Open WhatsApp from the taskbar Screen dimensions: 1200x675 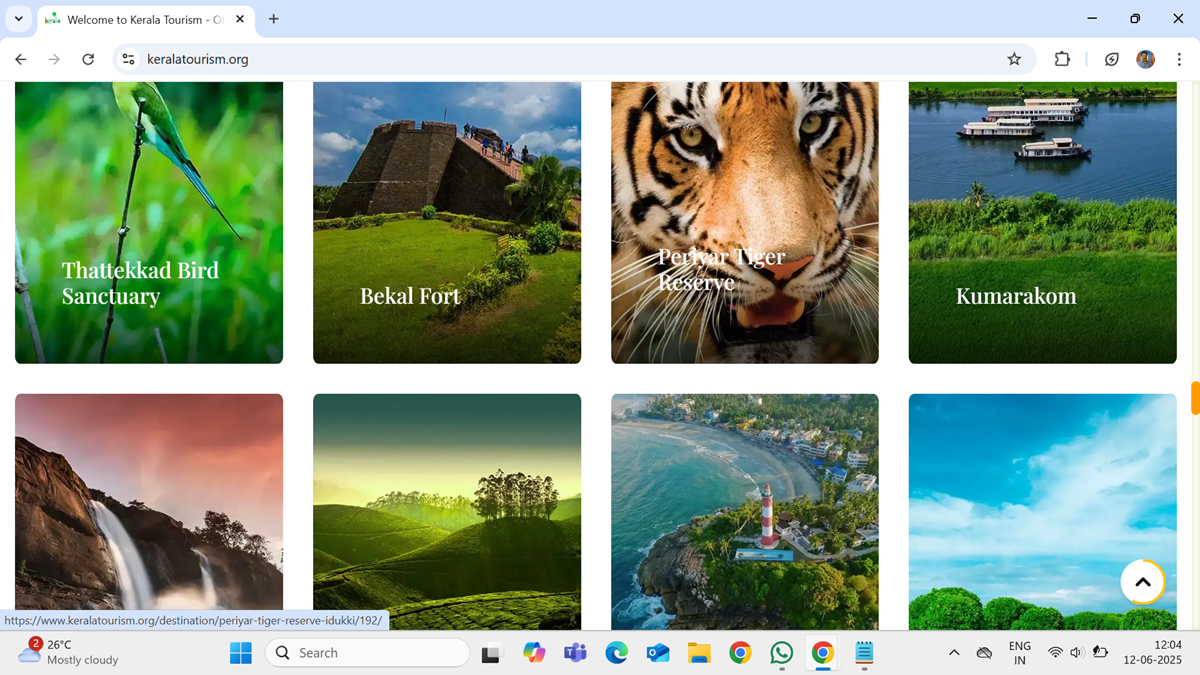click(x=781, y=653)
